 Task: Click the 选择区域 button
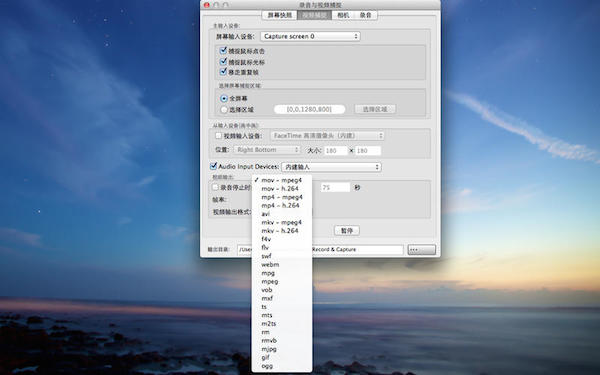375,109
